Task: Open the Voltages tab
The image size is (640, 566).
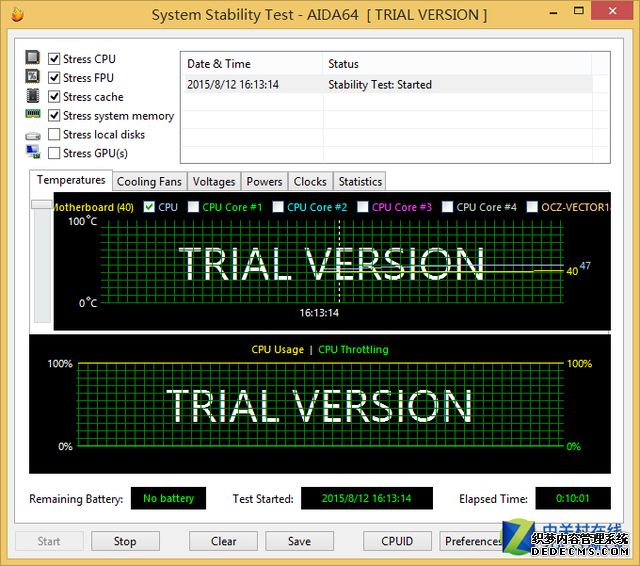Action: coord(214,182)
